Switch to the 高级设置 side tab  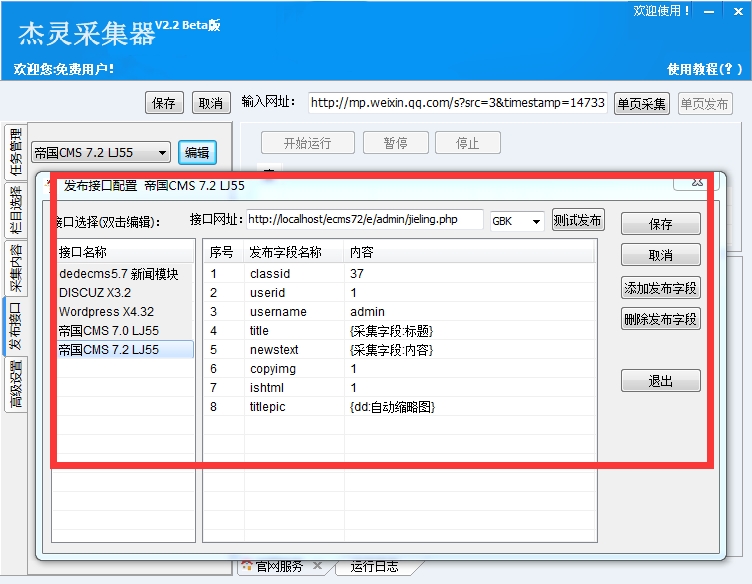click(x=16, y=384)
